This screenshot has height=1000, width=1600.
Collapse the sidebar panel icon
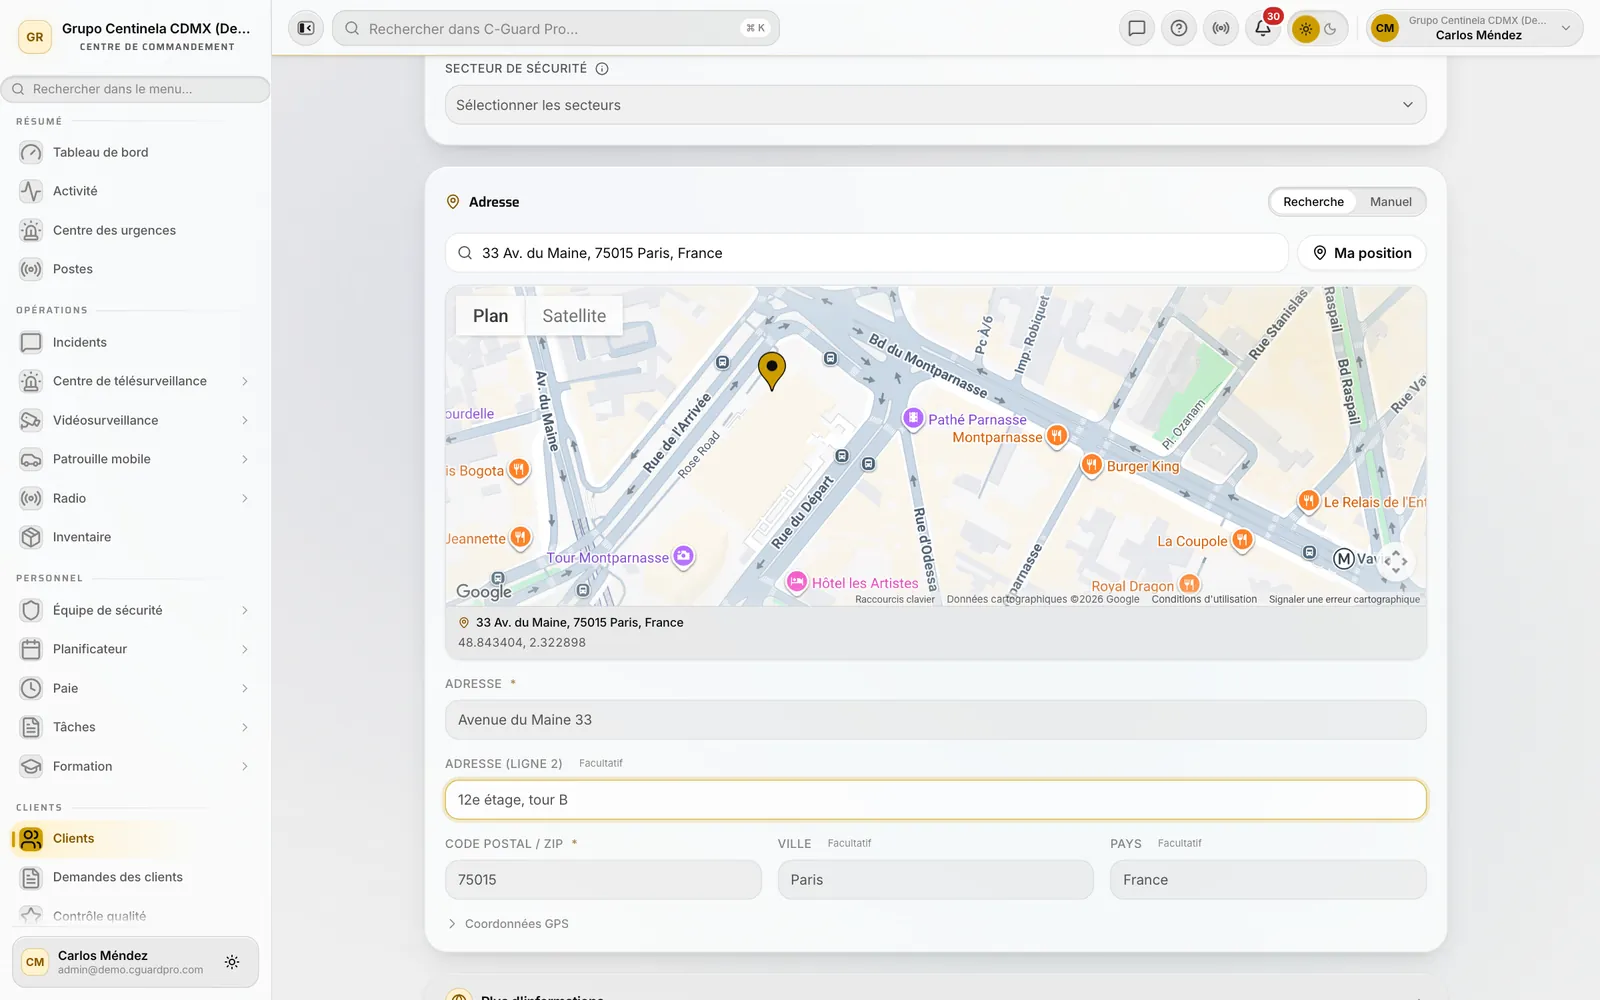tap(306, 28)
